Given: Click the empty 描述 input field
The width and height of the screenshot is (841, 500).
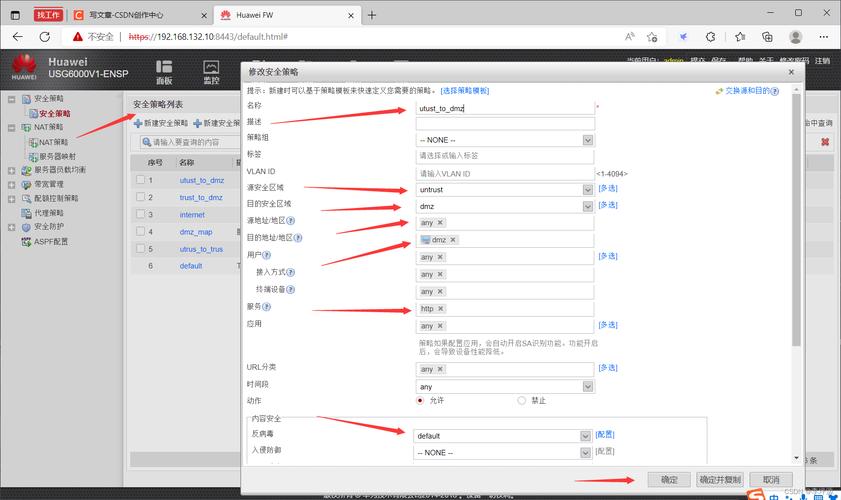Looking at the screenshot, I should pyautogui.click(x=505, y=124).
